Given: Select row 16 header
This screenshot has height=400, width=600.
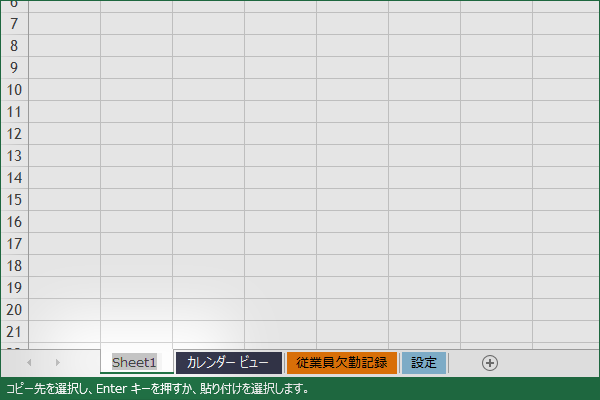Looking at the screenshot, I should [x=14, y=222].
